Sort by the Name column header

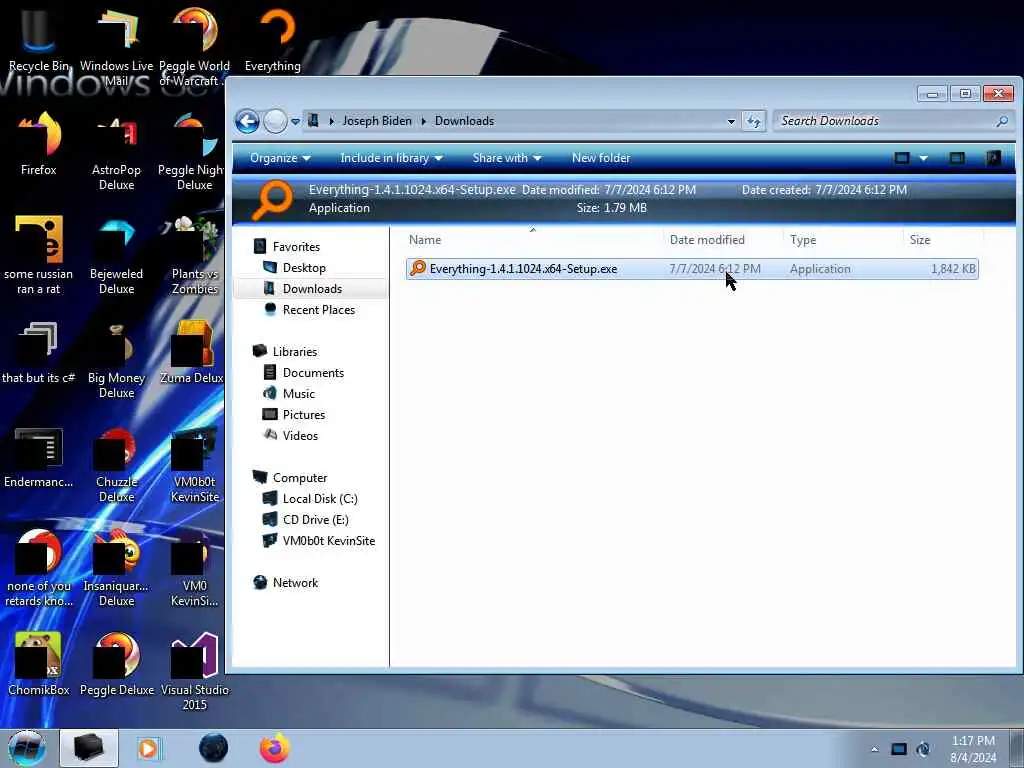tap(533, 240)
